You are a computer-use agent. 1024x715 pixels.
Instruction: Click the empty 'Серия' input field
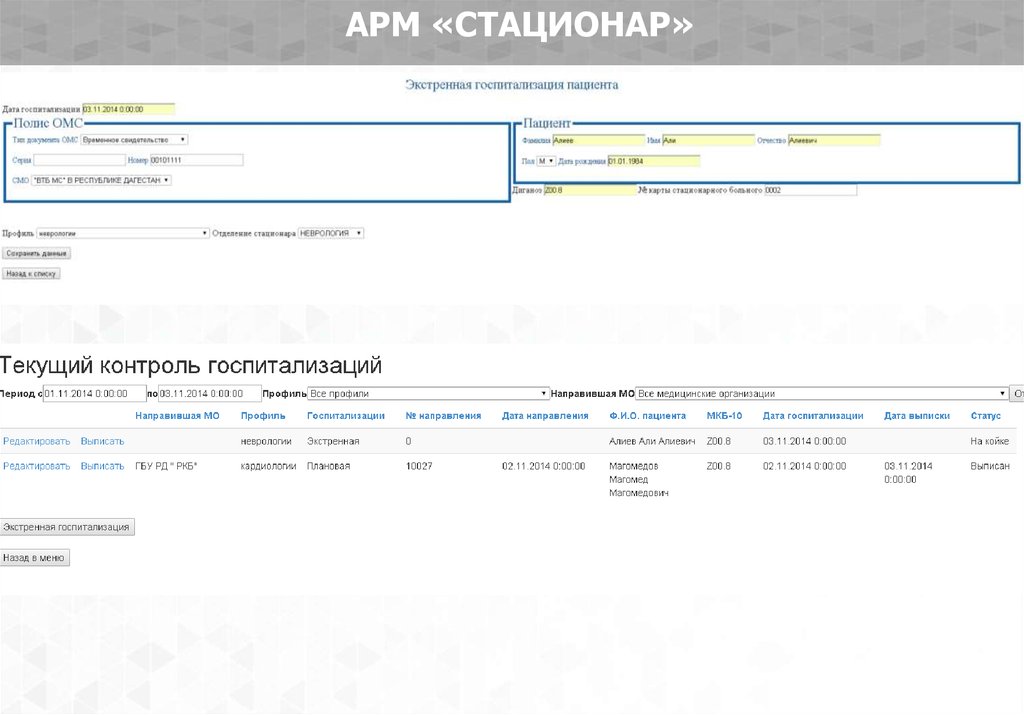pos(78,160)
